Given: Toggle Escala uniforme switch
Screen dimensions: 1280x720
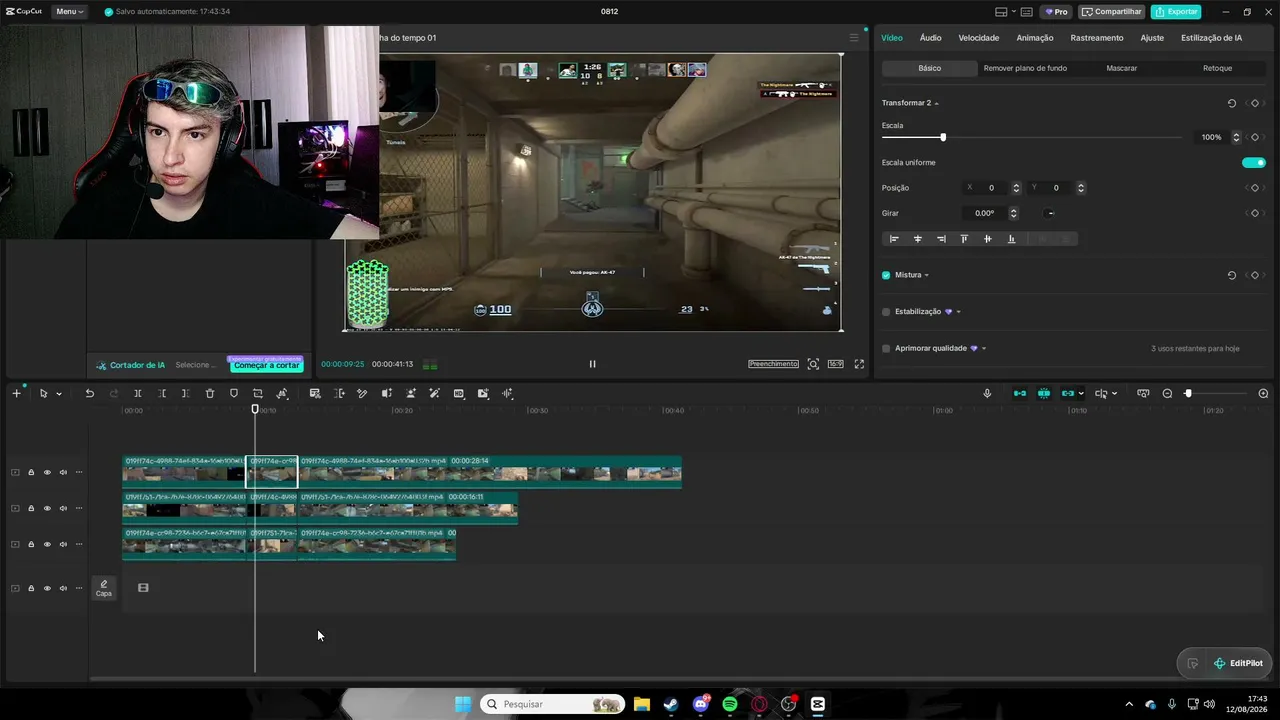Looking at the screenshot, I should 1254,163.
